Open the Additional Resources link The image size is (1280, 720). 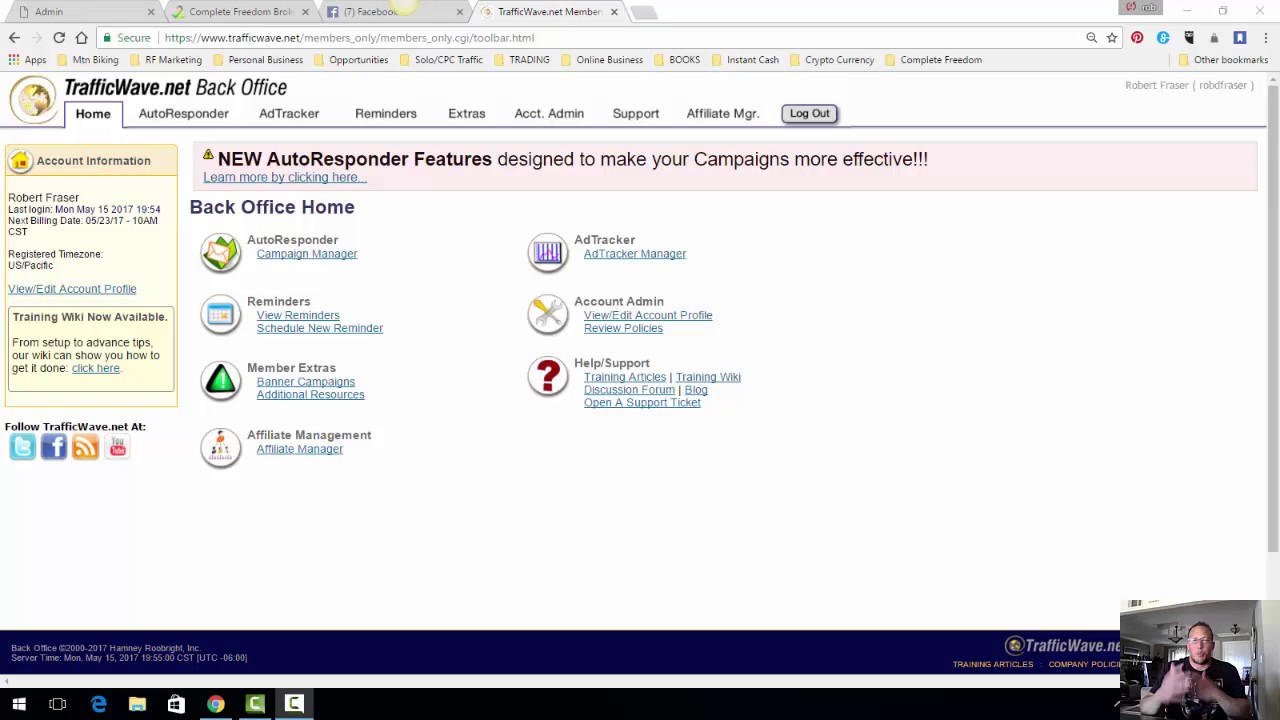[310, 394]
